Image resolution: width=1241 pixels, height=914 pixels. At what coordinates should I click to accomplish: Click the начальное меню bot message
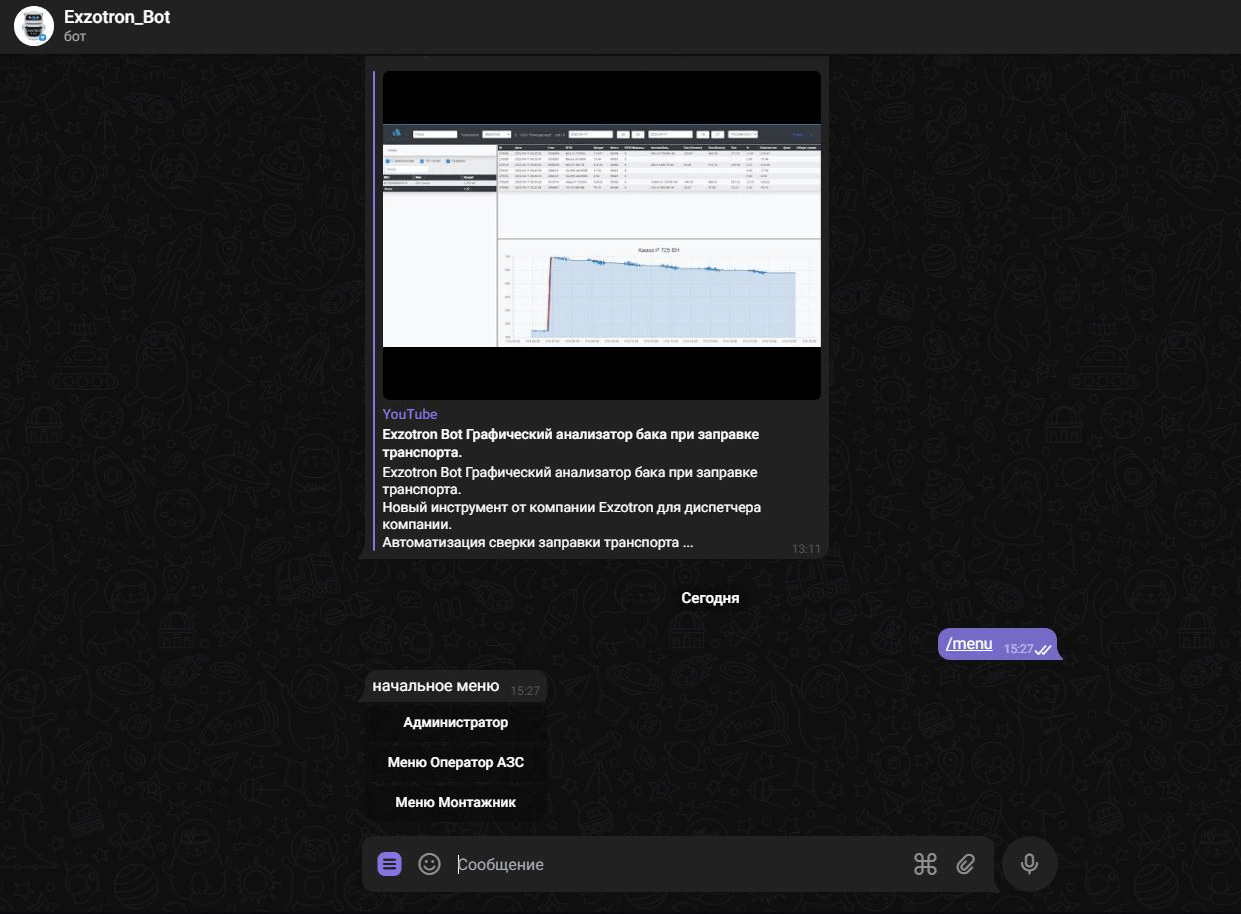click(436, 686)
